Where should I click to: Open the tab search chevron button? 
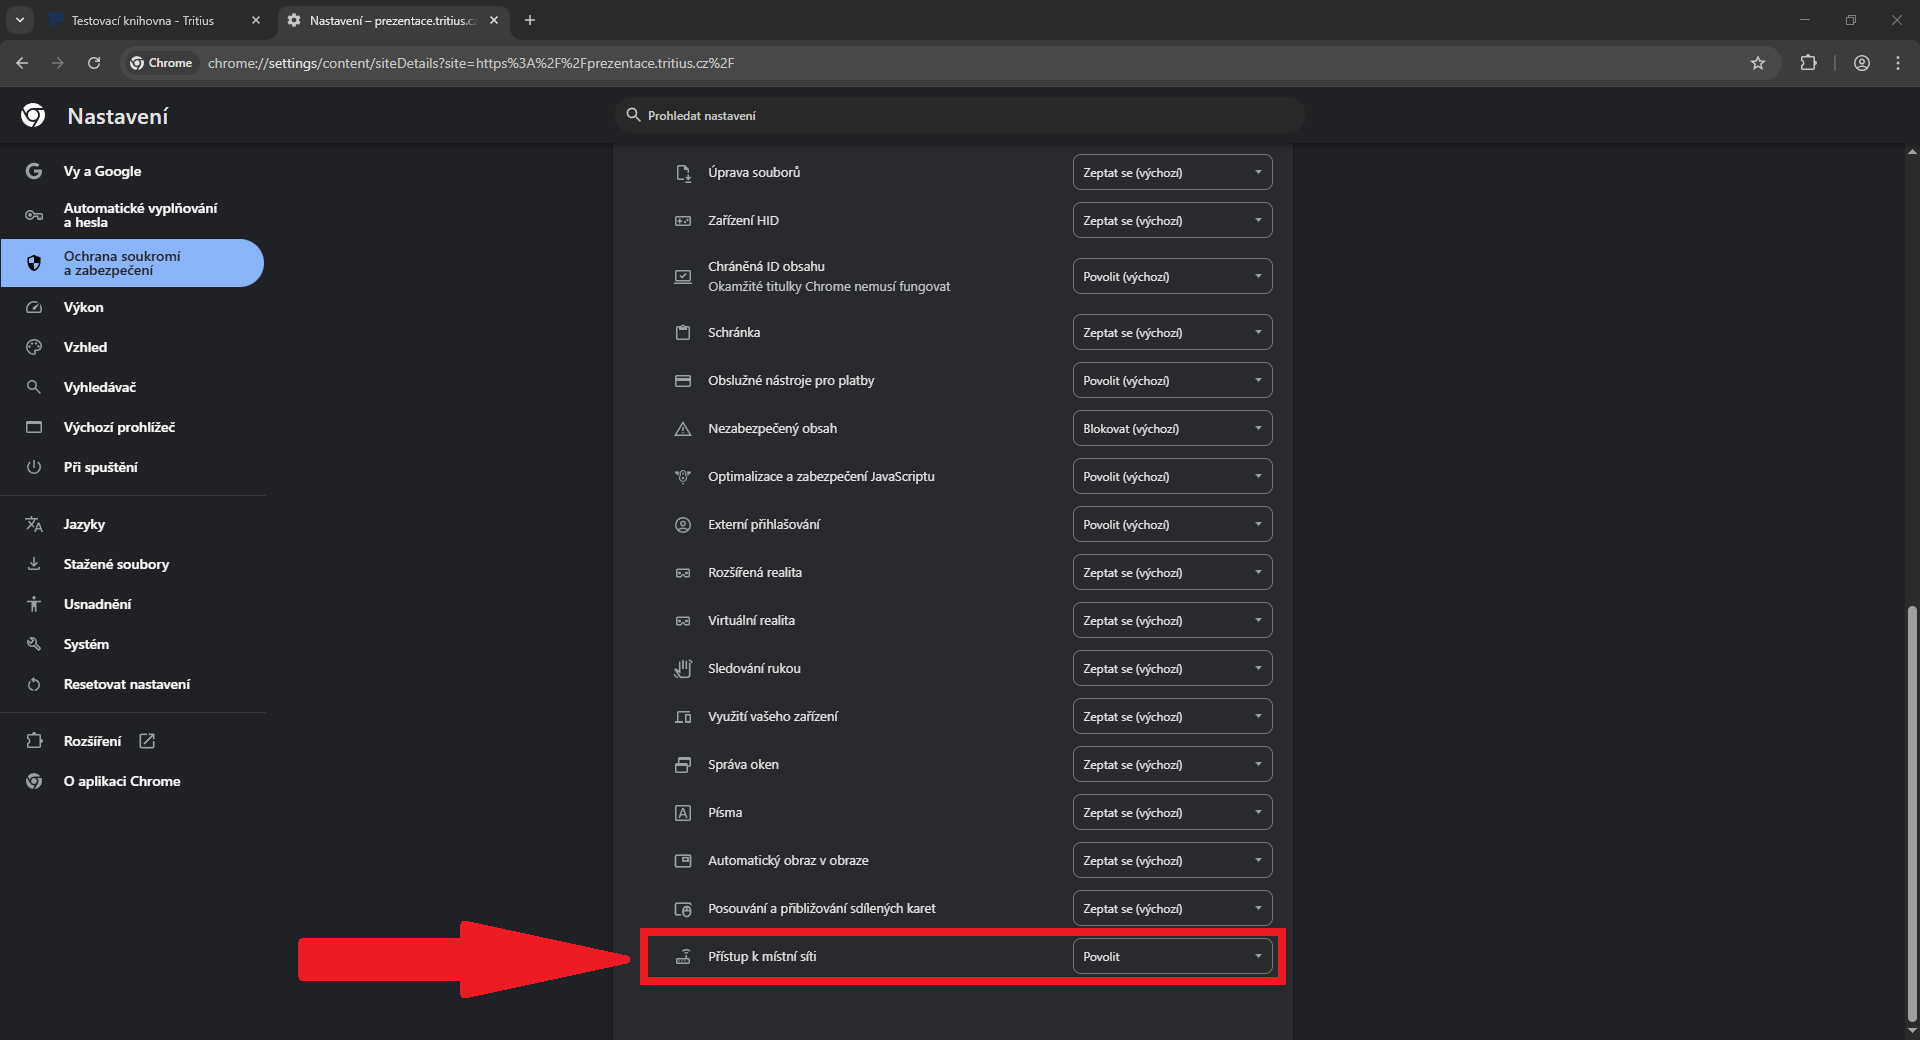19,20
